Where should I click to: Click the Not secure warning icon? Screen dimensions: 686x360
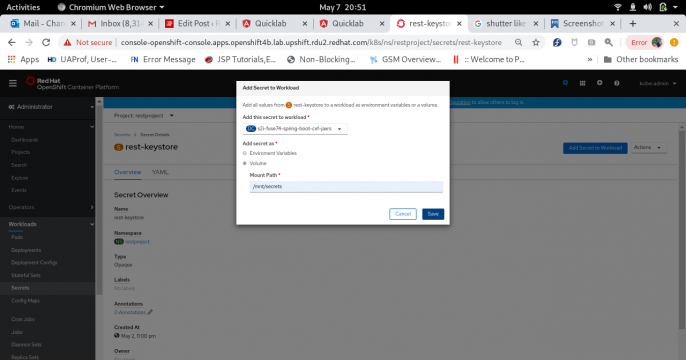click(x=67, y=42)
